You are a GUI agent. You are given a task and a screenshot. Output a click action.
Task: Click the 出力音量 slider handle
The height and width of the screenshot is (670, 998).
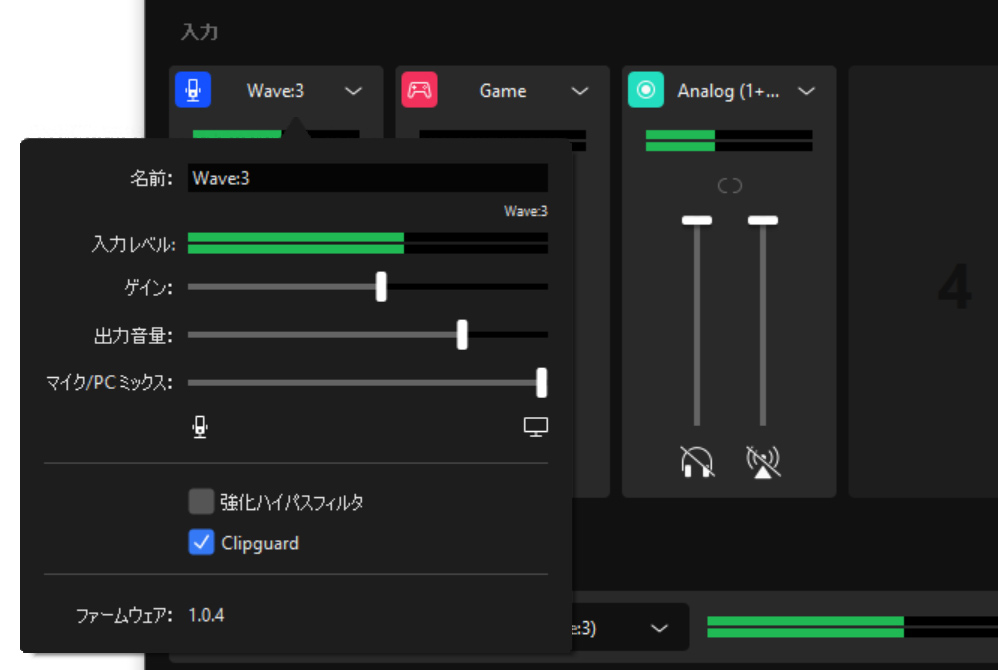pyautogui.click(x=462, y=335)
